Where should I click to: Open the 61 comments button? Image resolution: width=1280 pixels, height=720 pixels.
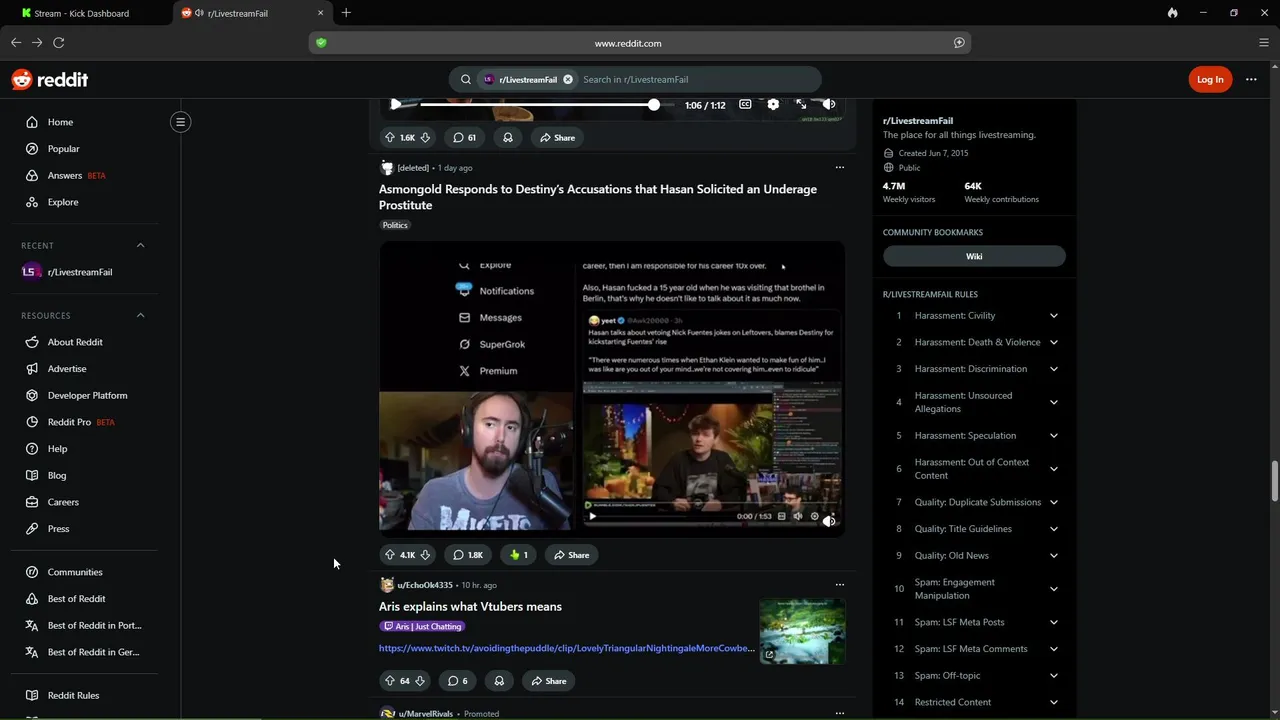[464, 137]
